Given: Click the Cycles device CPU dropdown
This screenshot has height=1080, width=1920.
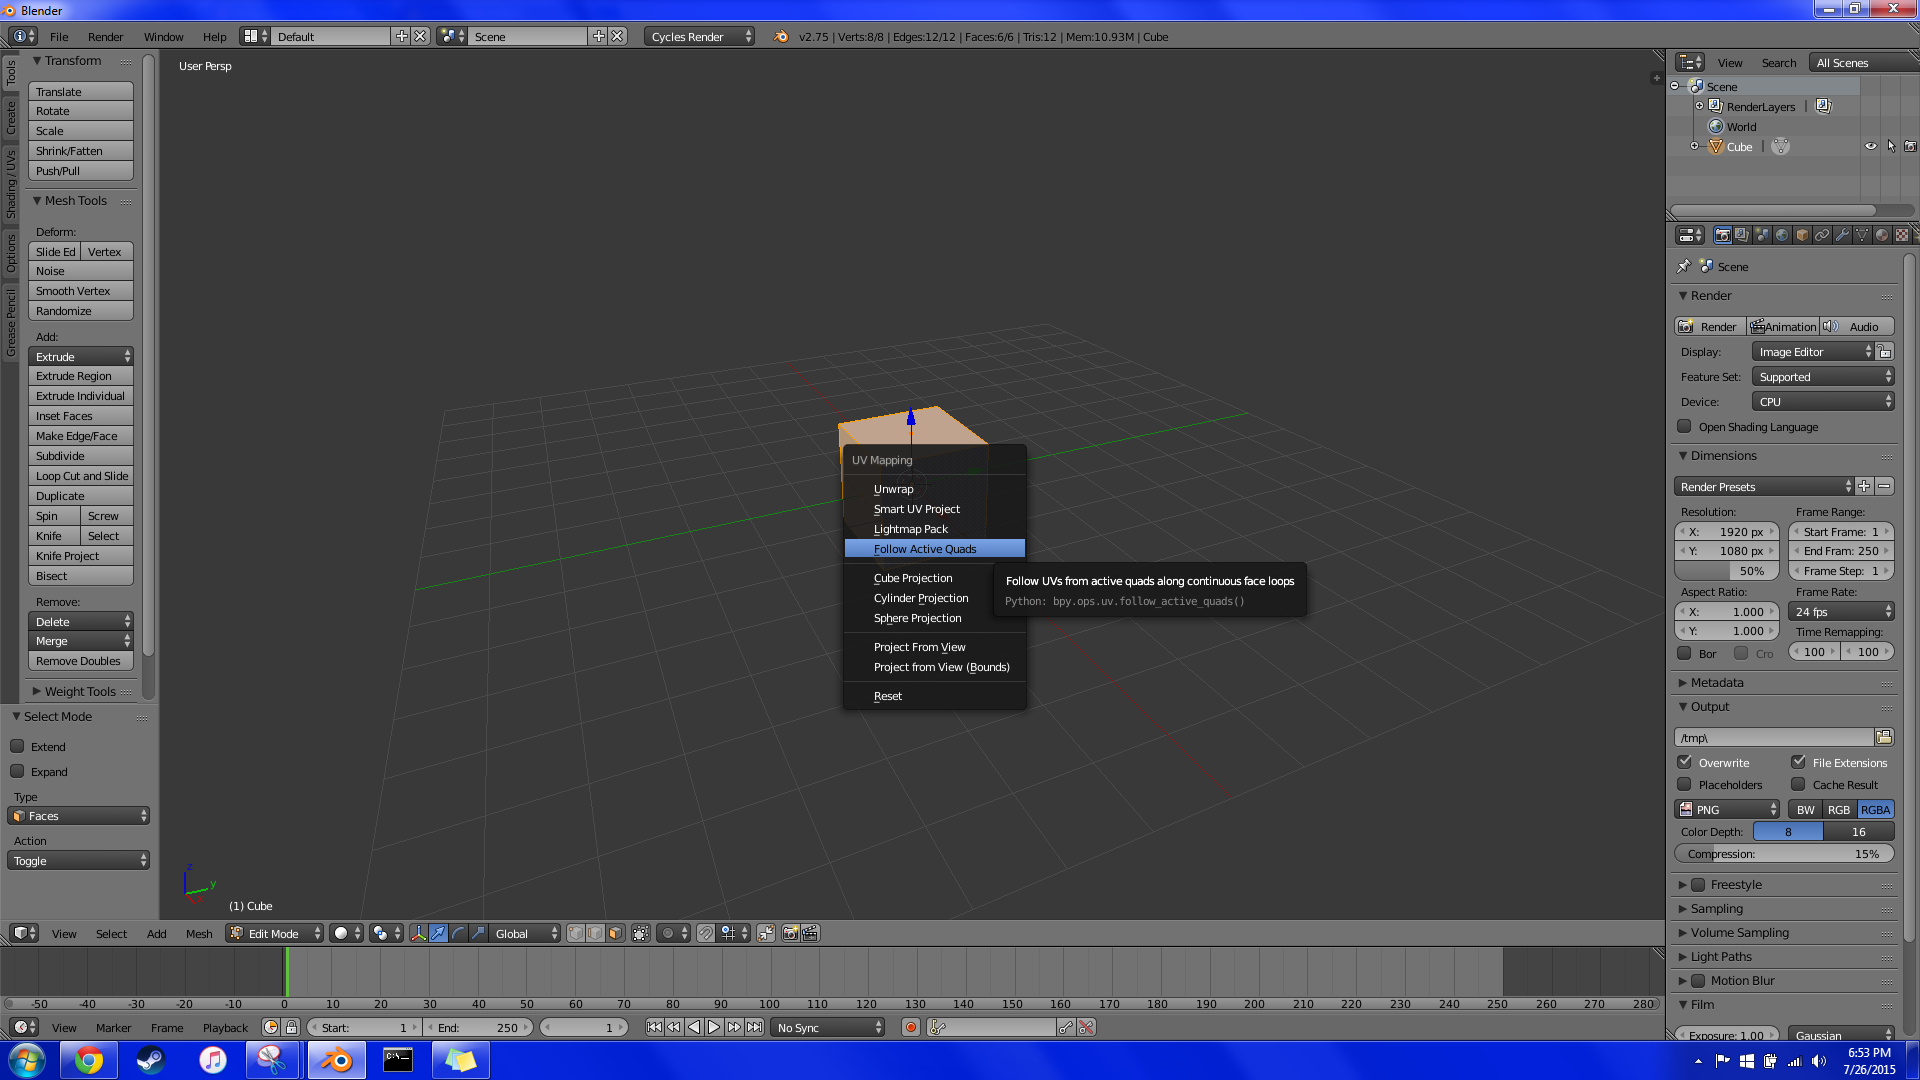Looking at the screenshot, I should click(1822, 401).
